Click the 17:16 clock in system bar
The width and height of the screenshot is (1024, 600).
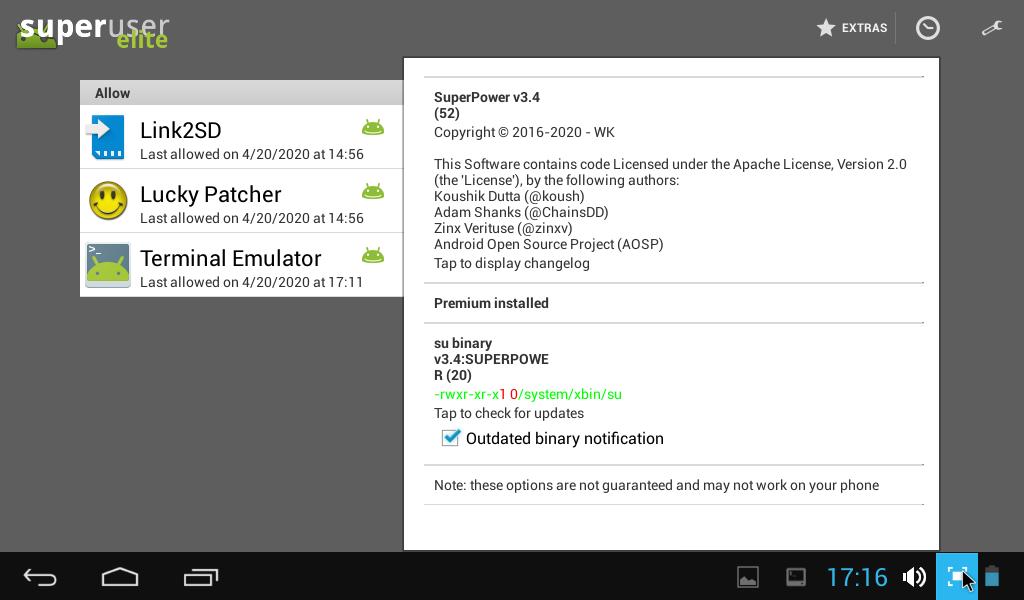(x=857, y=577)
